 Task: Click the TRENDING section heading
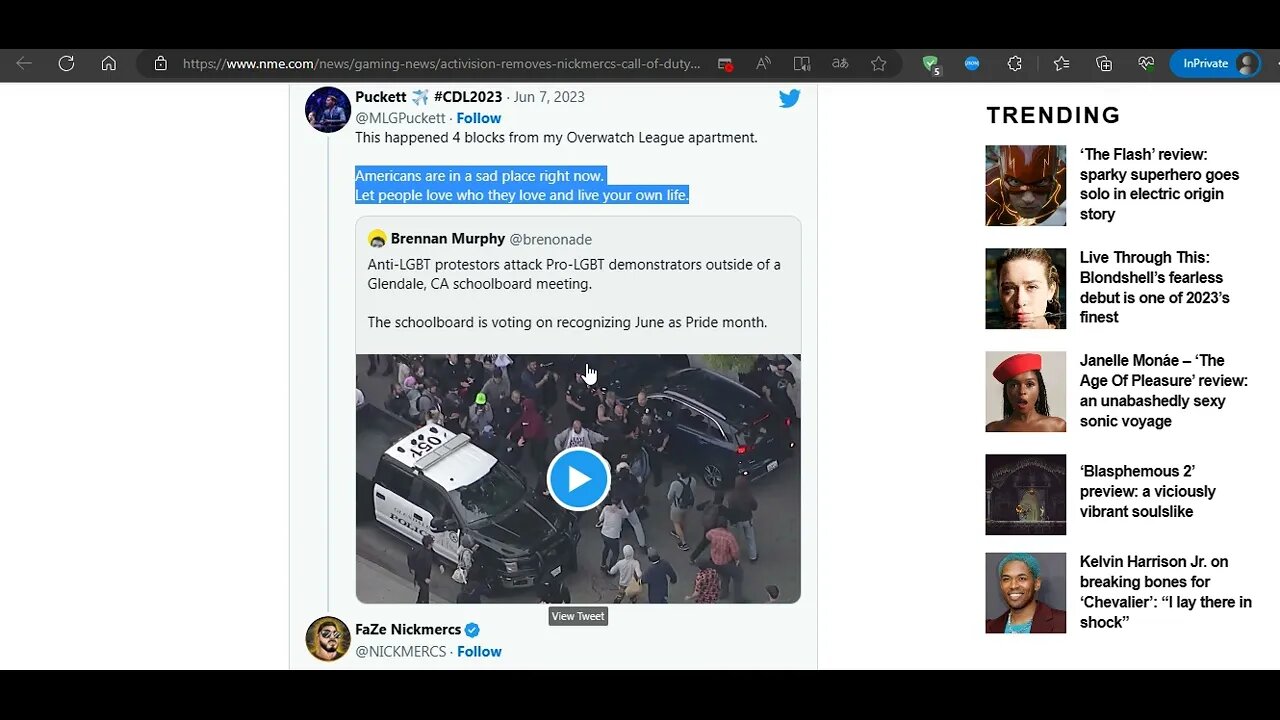point(1053,115)
